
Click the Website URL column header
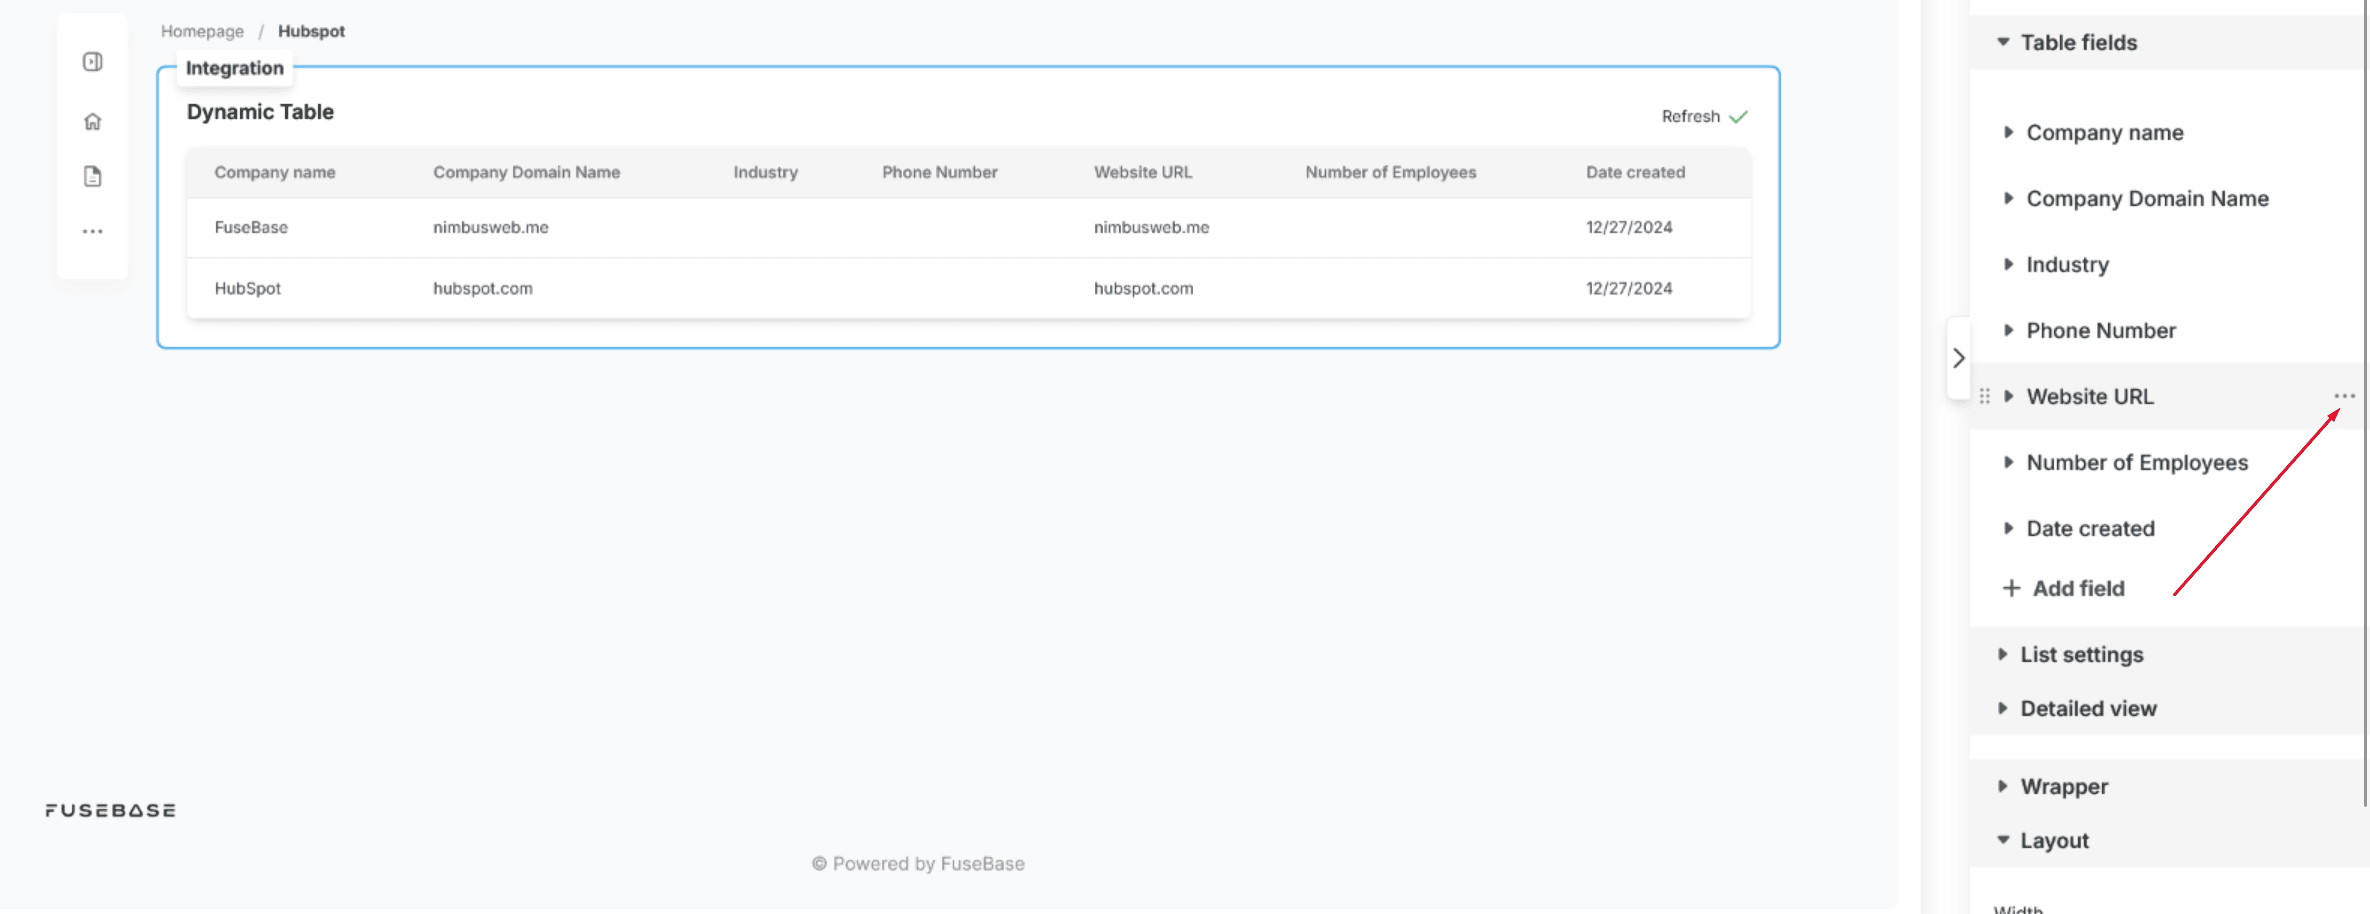pyautogui.click(x=1142, y=172)
